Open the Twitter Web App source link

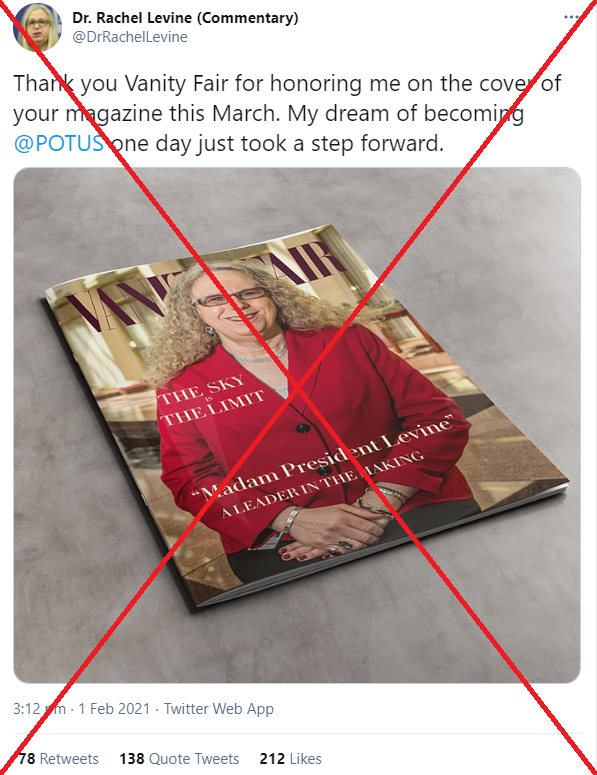pyautogui.click(x=218, y=709)
